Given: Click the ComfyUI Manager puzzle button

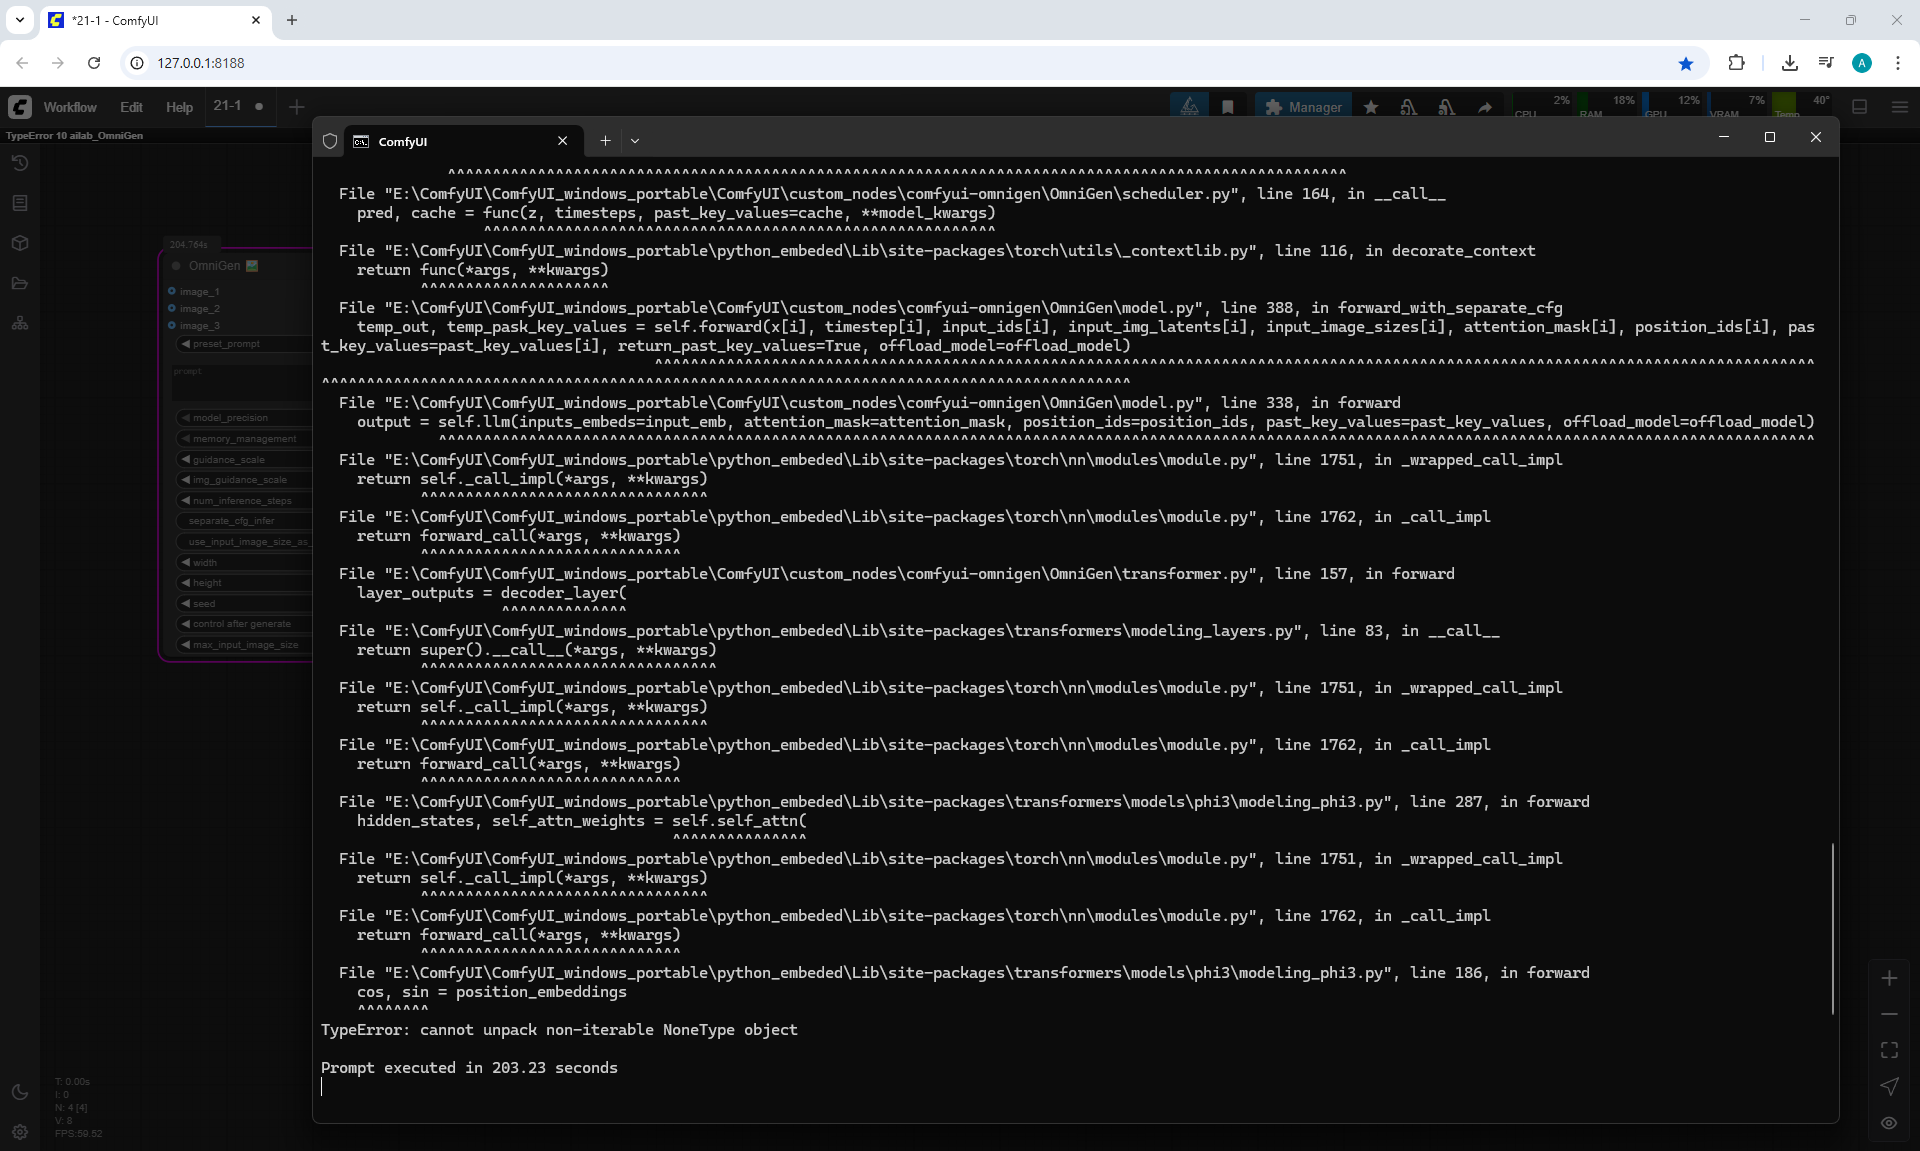Looking at the screenshot, I should click(x=1303, y=107).
